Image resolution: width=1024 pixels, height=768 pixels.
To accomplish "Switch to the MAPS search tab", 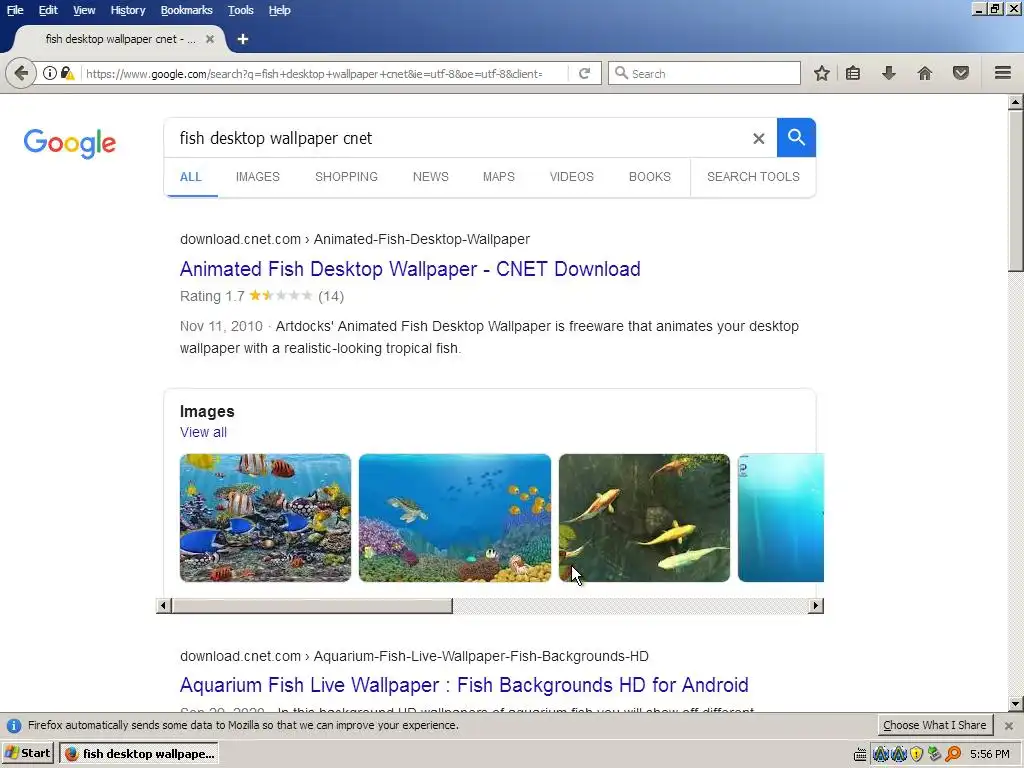I will (x=499, y=177).
